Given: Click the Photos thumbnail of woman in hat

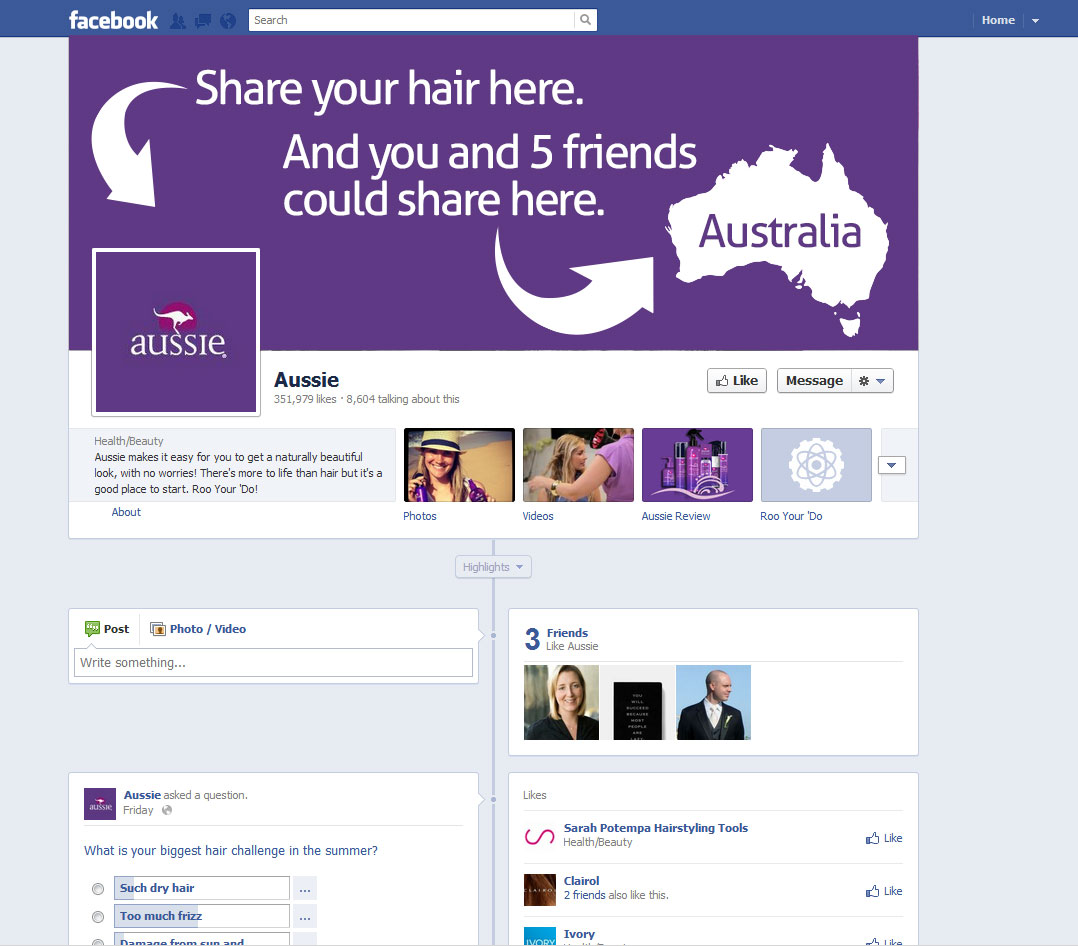Looking at the screenshot, I should tap(459, 465).
